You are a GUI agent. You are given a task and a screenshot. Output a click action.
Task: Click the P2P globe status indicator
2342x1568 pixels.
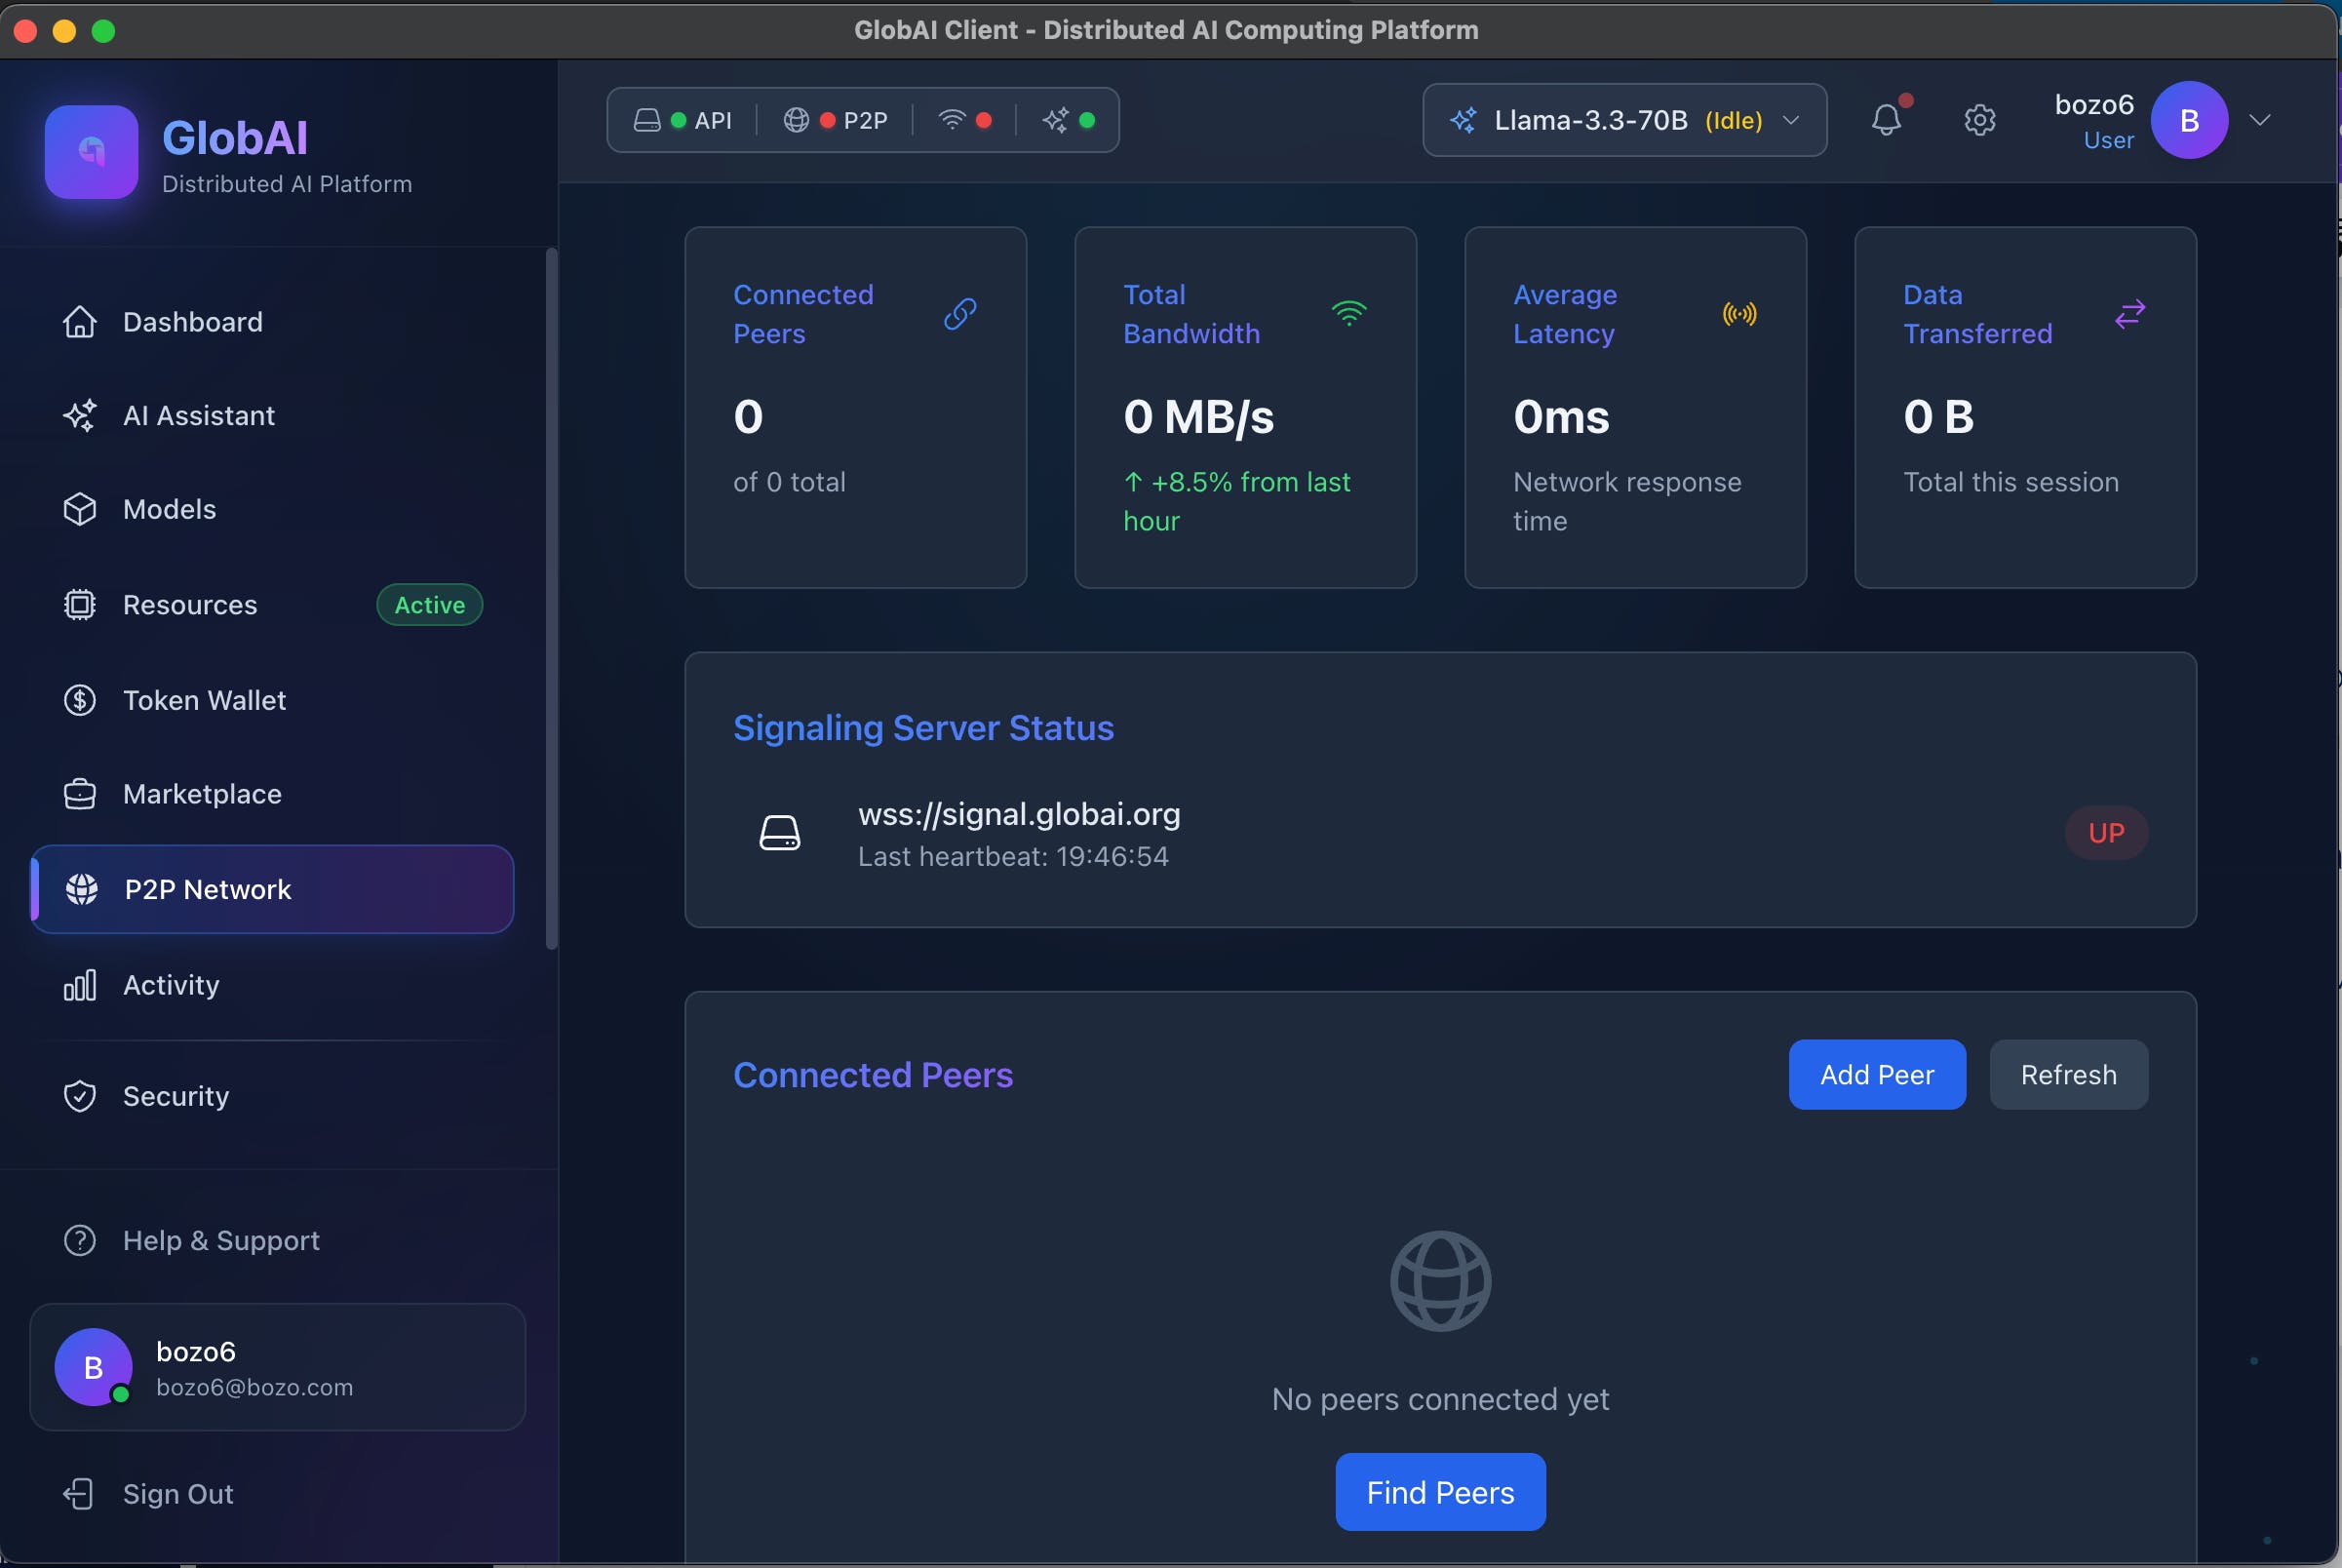point(836,120)
